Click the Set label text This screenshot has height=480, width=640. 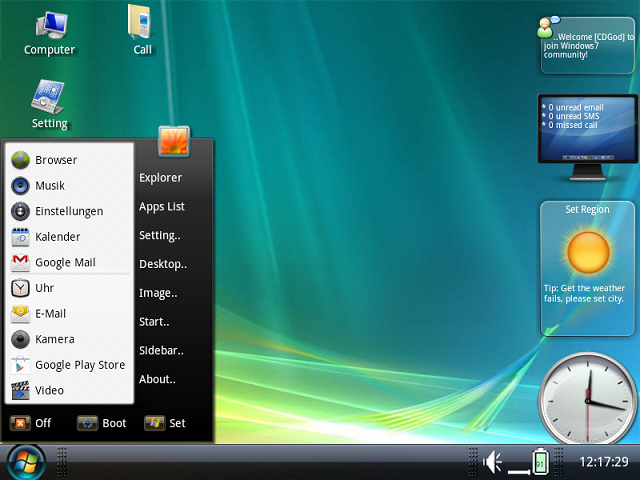[x=177, y=423]
